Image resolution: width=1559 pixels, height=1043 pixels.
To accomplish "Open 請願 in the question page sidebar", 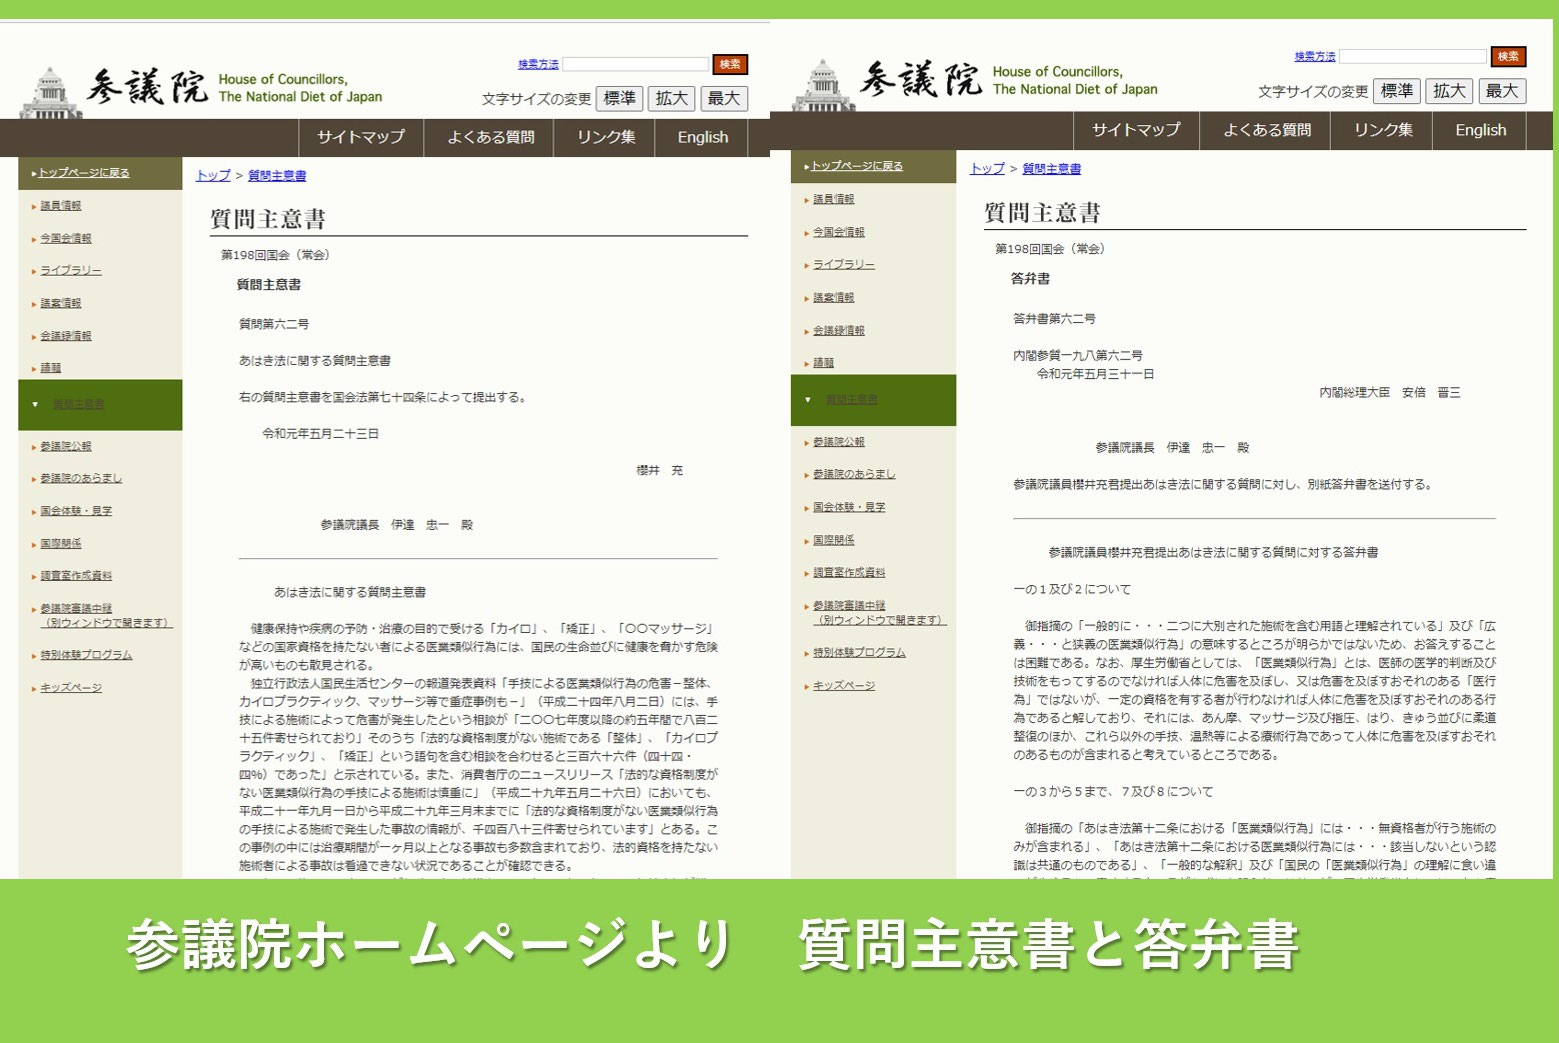I will (x=51, y=368).
